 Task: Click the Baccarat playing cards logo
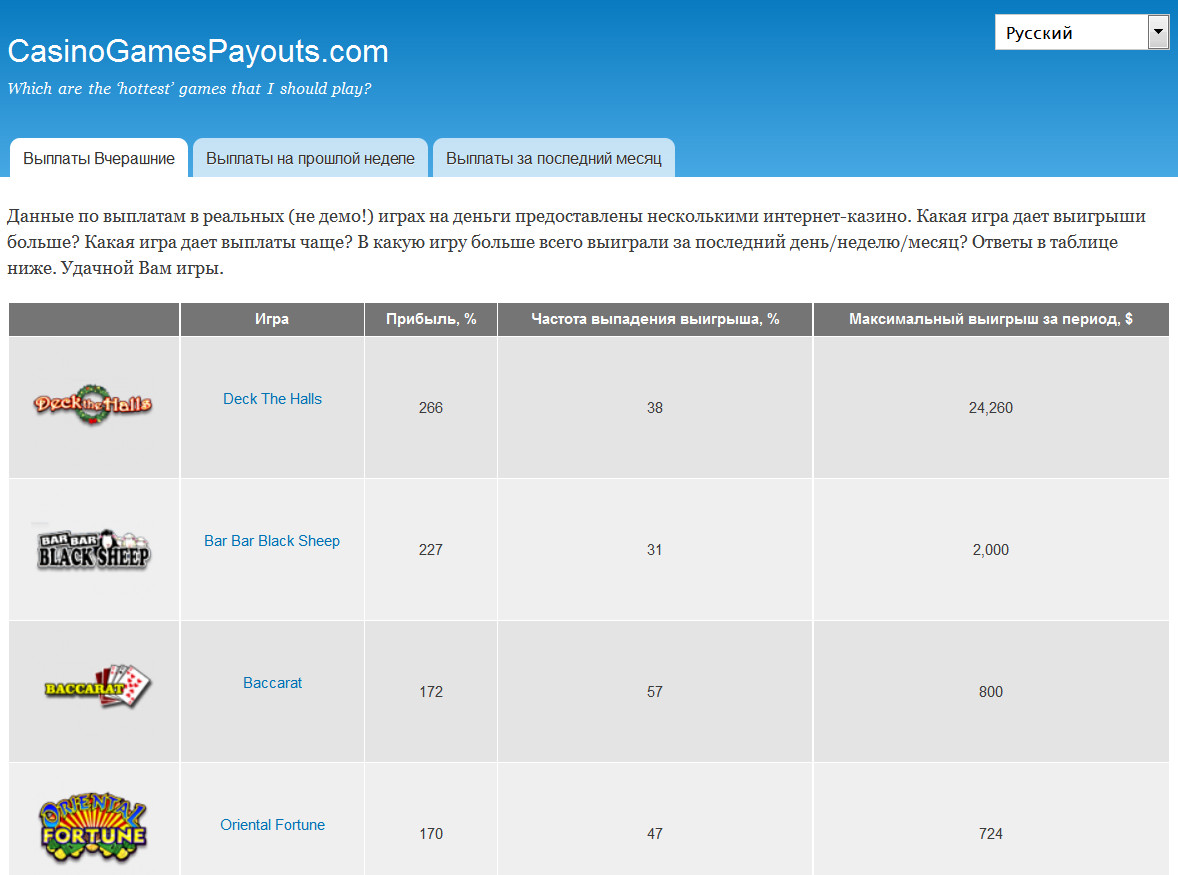[x=93, y=690]
